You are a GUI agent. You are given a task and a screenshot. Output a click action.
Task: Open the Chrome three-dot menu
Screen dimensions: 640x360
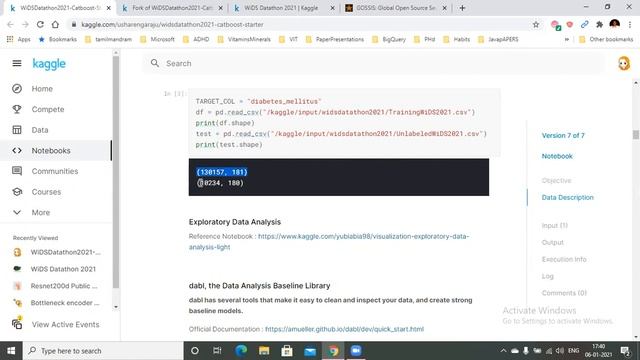pyautogui.click(x=630, y=24)
